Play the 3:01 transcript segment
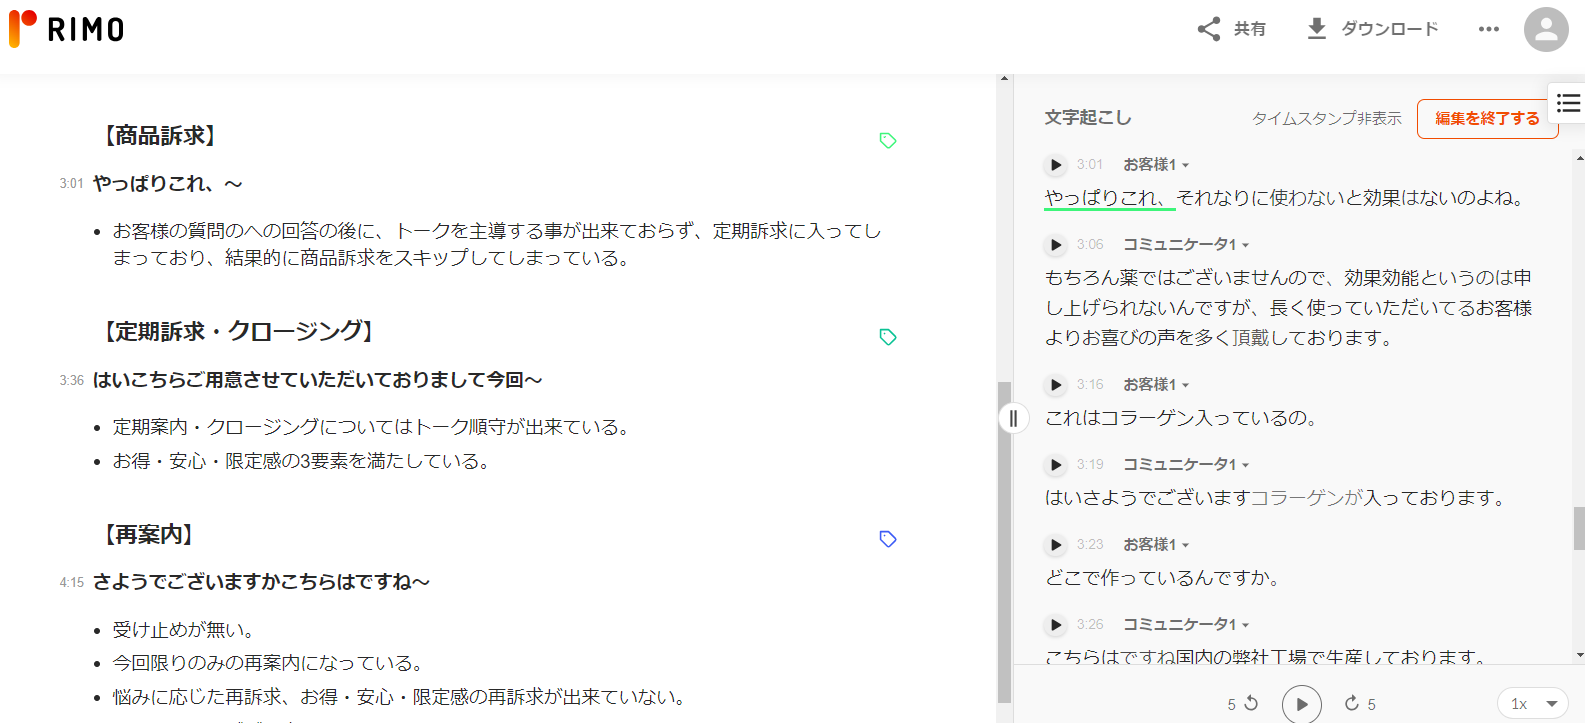This screenshot has height=723, width=1585. (x=1056, y=165)
